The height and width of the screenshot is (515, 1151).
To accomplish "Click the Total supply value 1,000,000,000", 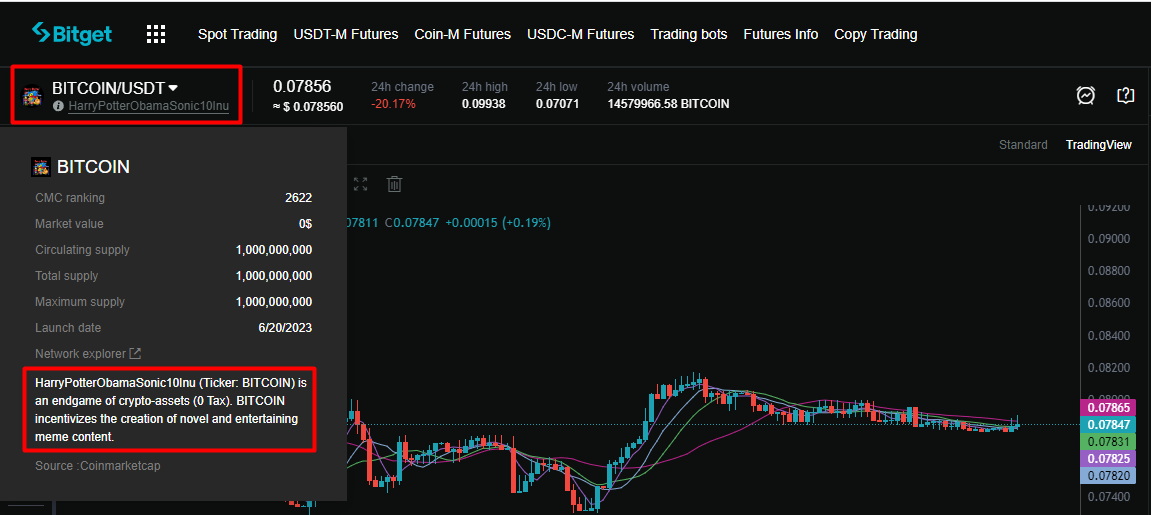I will click(x=274, y=276).
